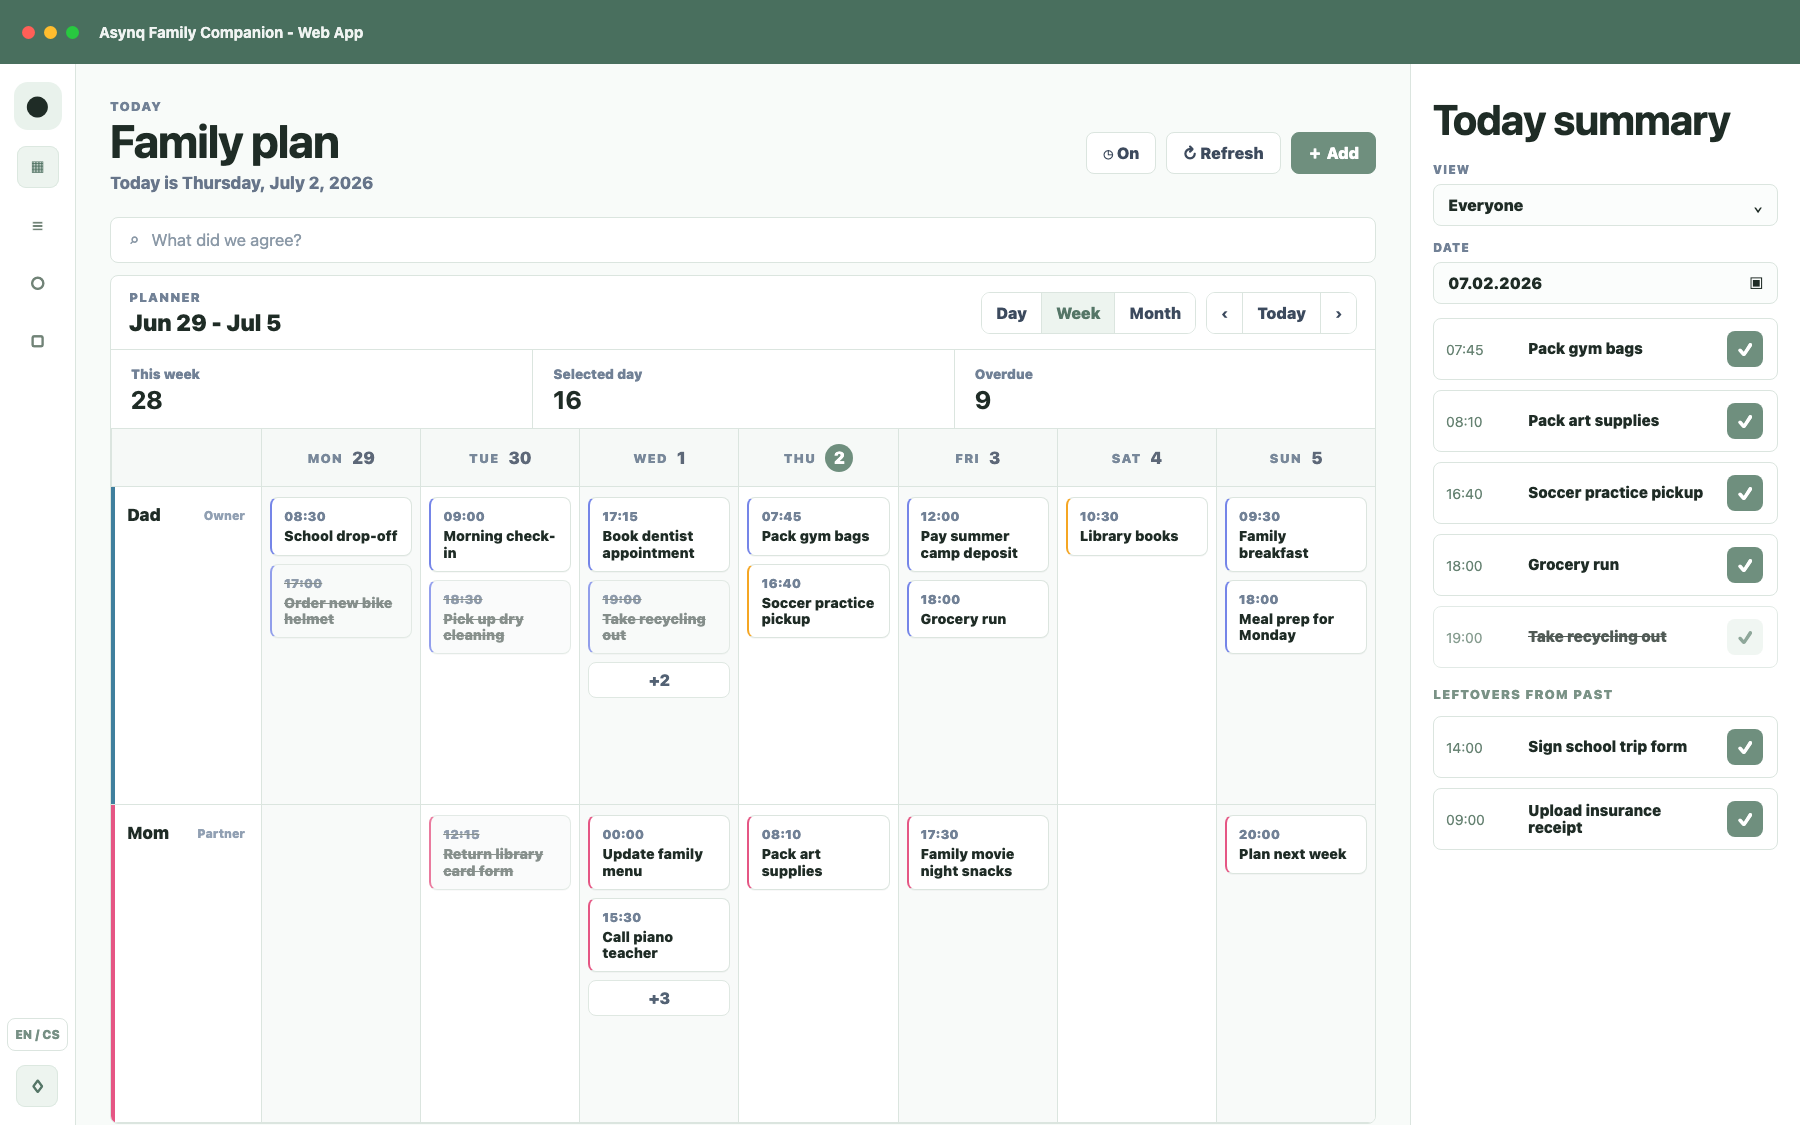Expand Mom's Wednesday +3 more tasks

click(659, 998)
